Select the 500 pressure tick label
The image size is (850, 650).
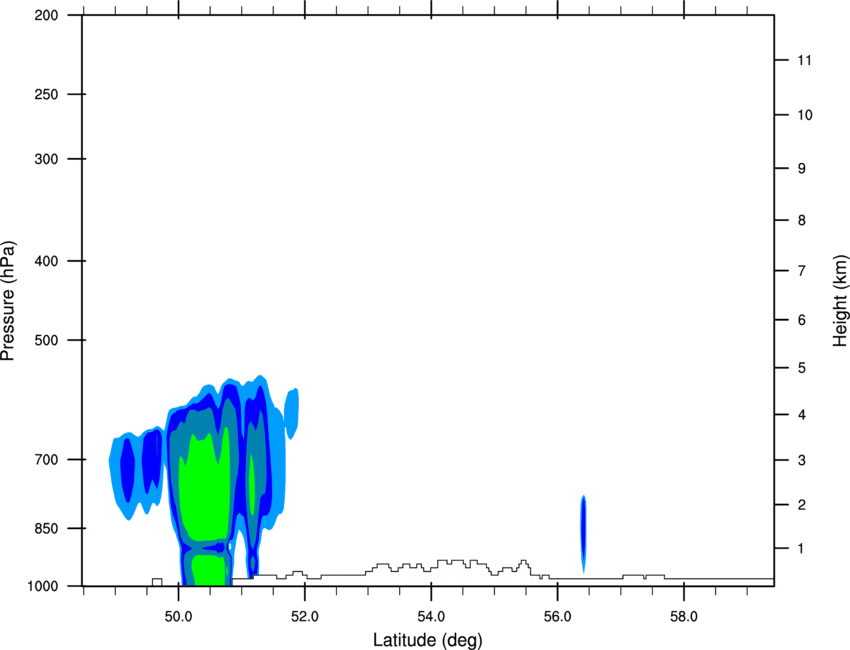click(46, 340)
